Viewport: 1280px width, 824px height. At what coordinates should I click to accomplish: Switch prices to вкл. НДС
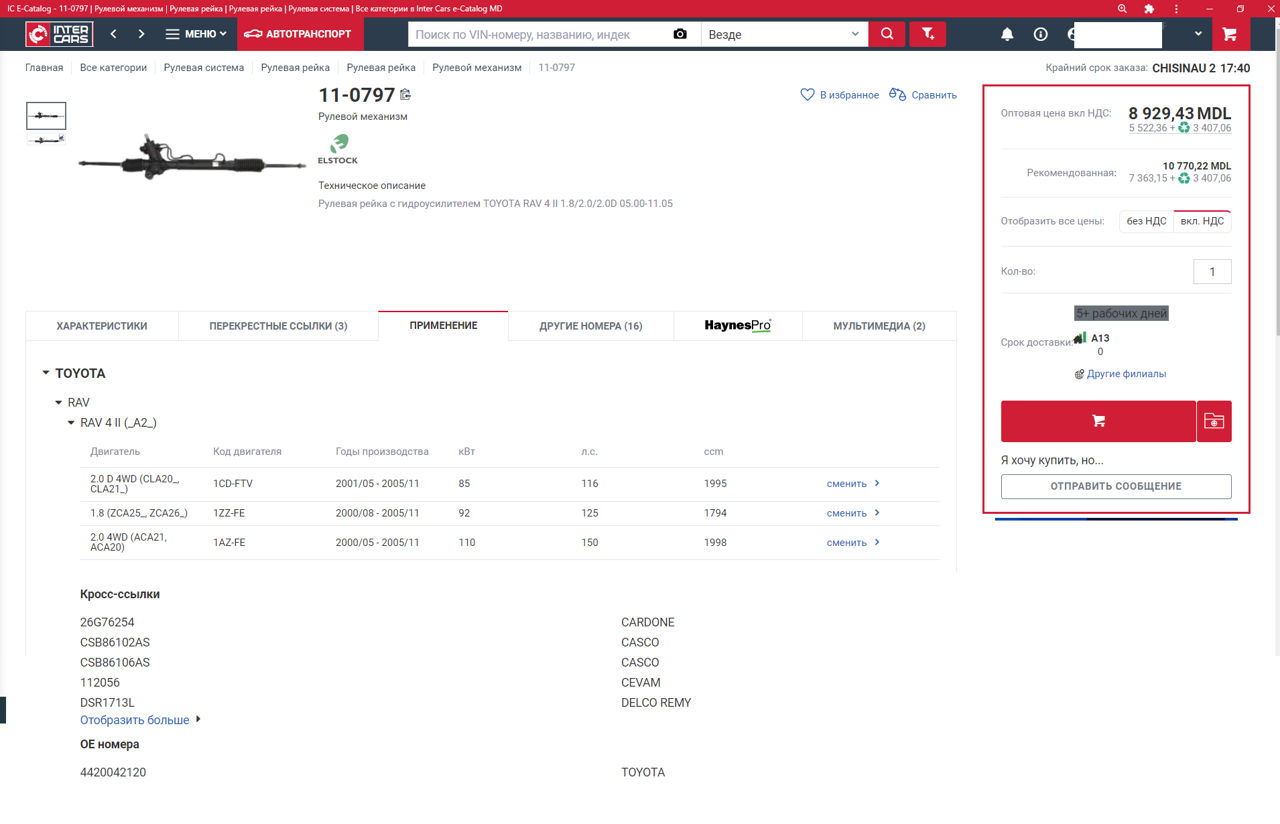point(1202,221)
